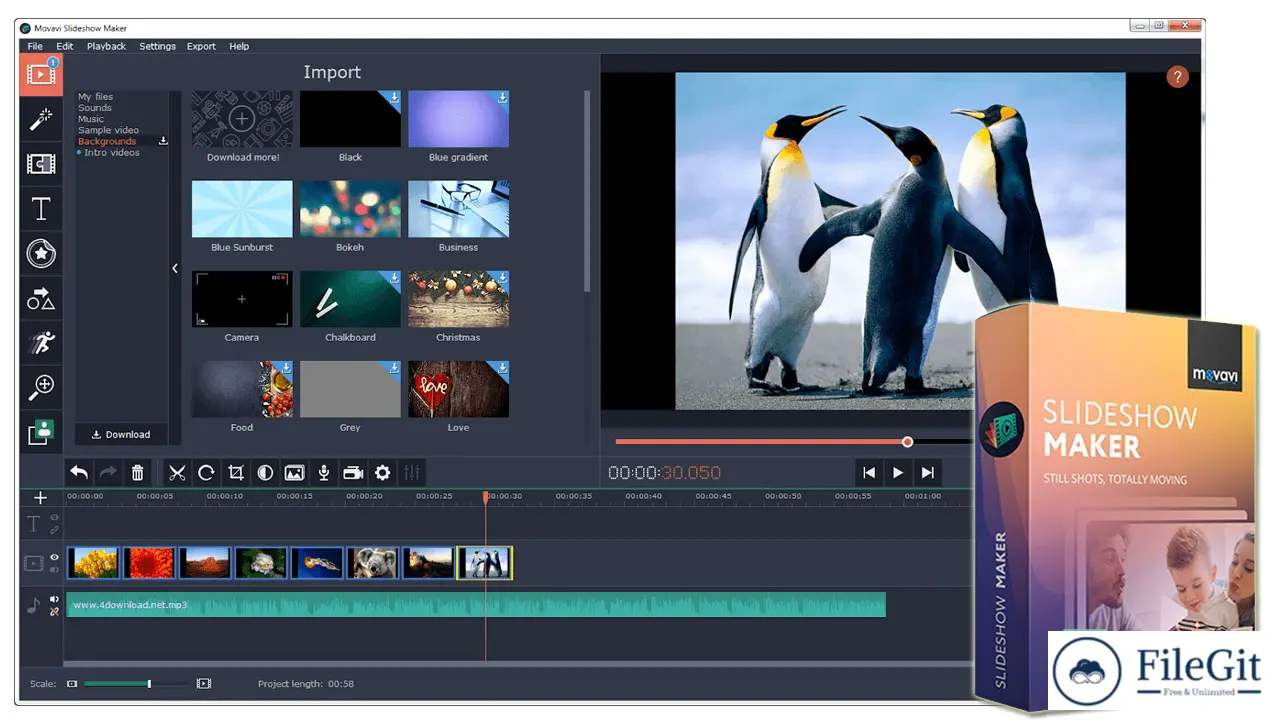Go to next frame in player
This screenshot has width=1280, height=720.
(927, 473)
